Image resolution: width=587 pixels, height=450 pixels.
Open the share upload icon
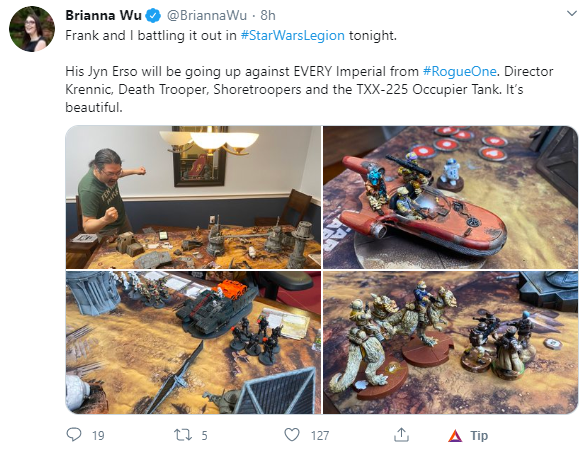click(401, 435)
